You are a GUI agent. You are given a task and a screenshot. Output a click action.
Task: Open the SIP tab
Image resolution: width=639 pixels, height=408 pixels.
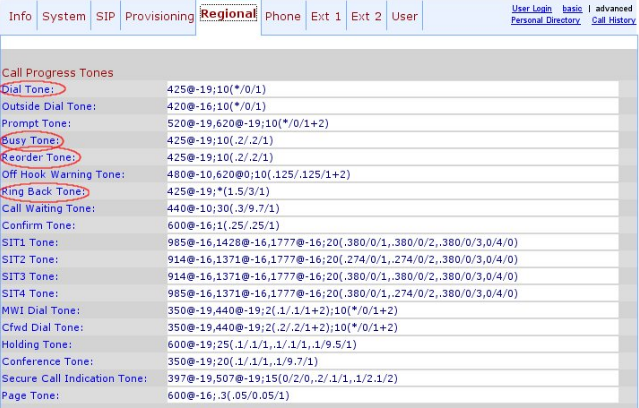(x=106, y=16)
